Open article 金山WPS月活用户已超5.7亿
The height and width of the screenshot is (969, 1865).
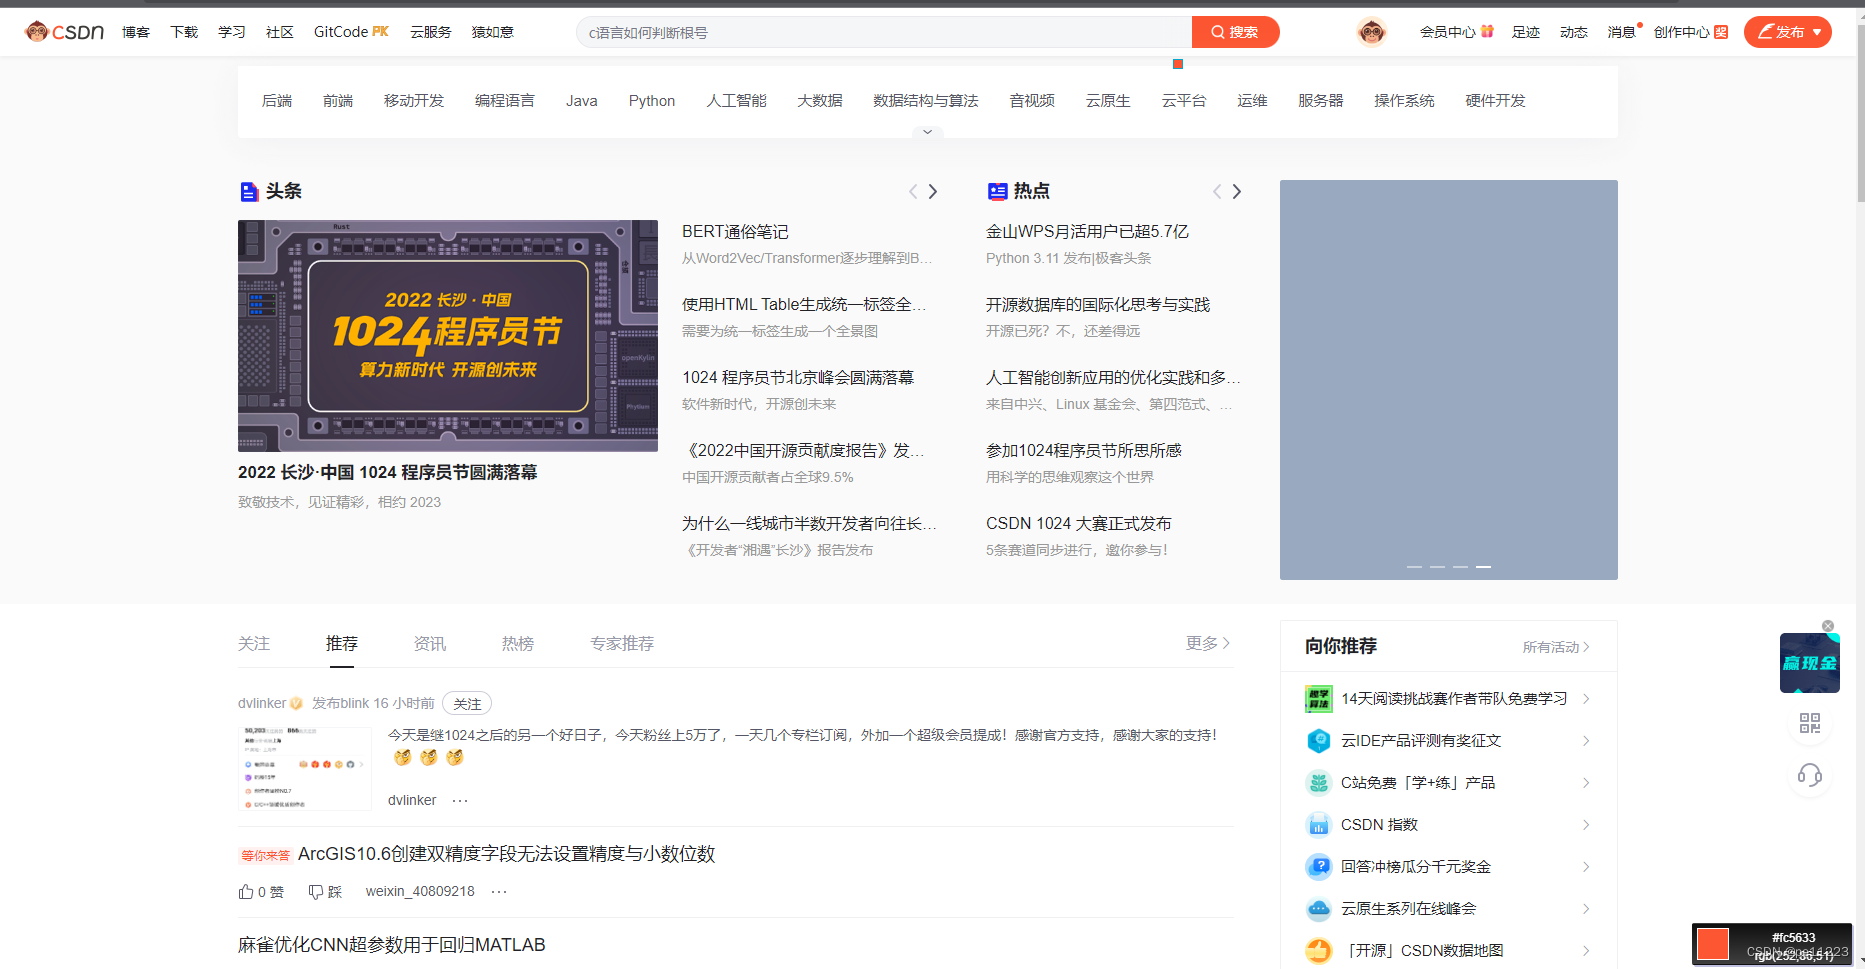[1087, 232]
